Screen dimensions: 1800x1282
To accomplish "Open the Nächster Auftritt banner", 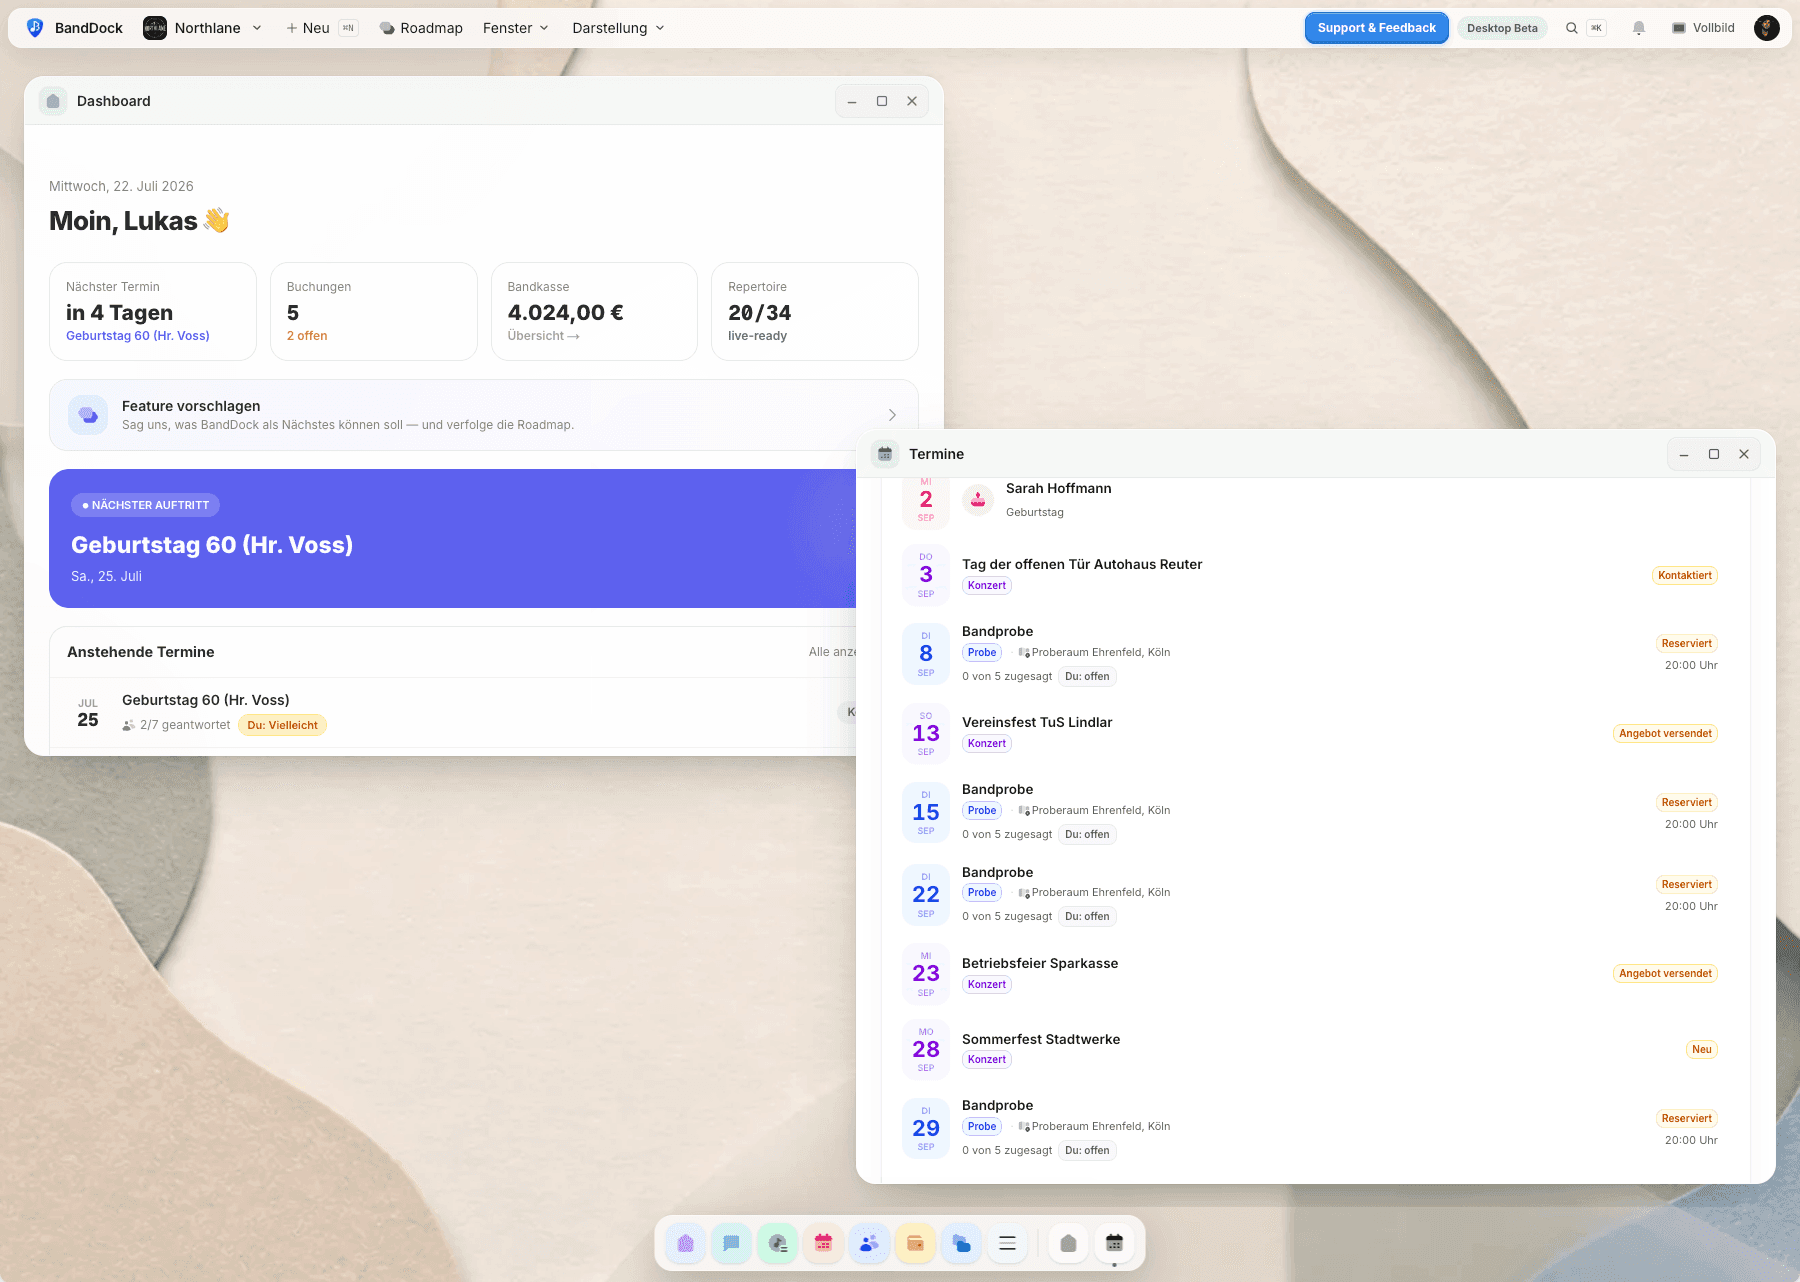I will pos(452,538).
